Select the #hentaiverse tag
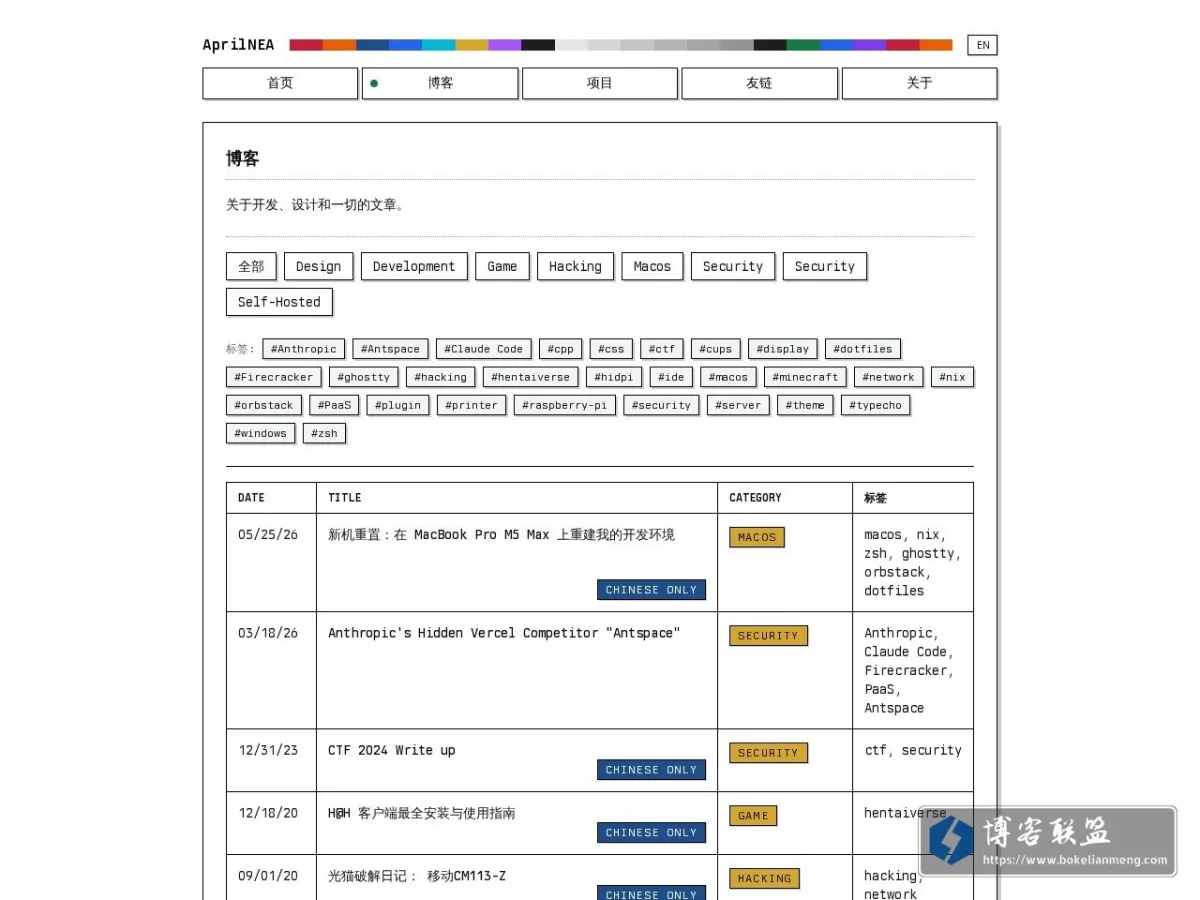1200x900 pixels. click(531, 377)
